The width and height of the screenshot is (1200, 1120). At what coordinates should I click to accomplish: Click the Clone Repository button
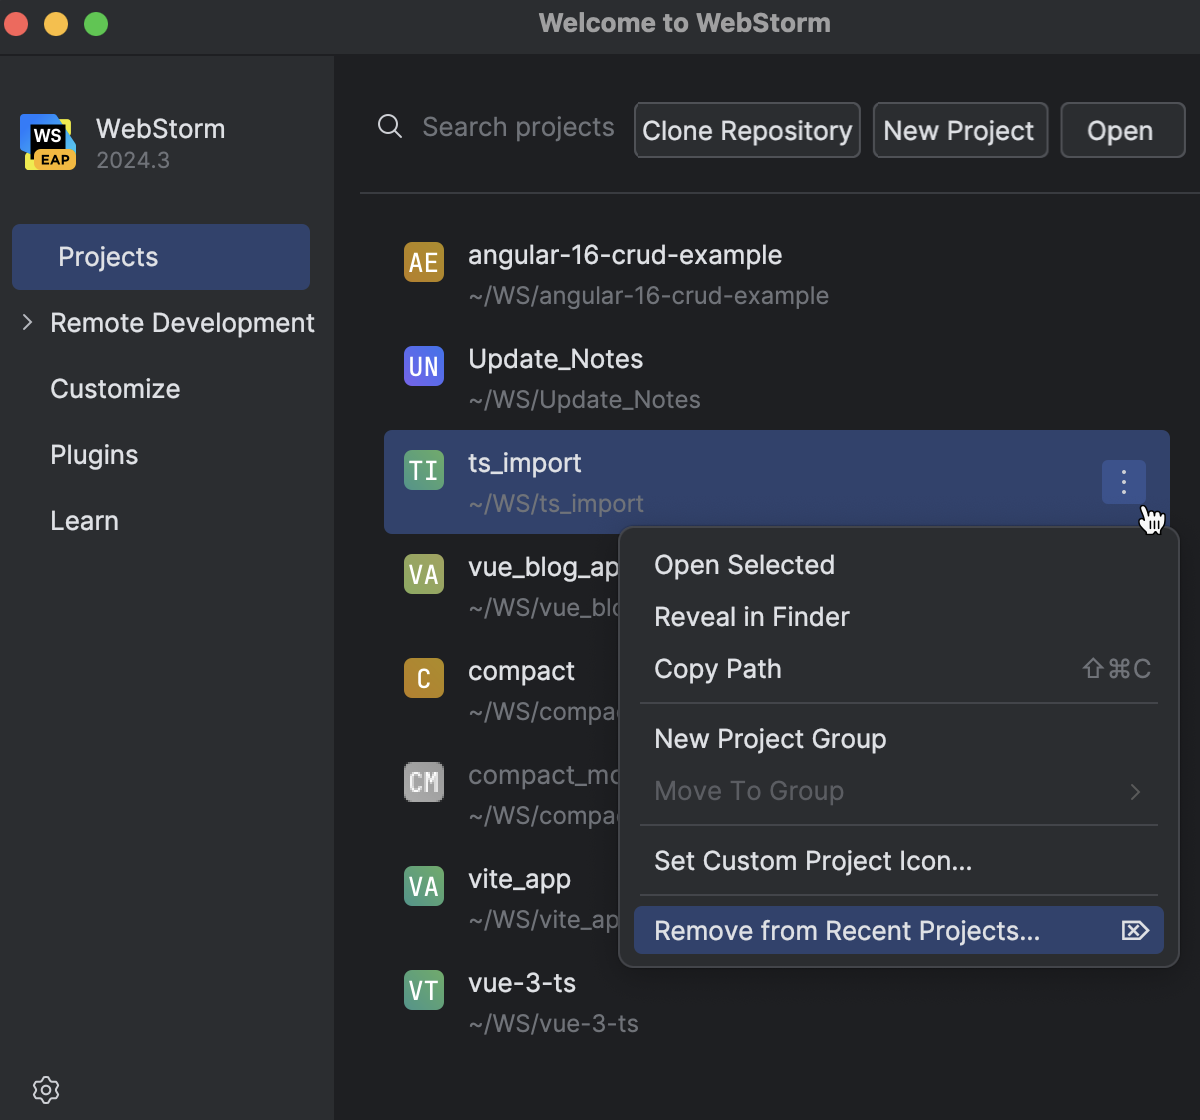(746, 130)
